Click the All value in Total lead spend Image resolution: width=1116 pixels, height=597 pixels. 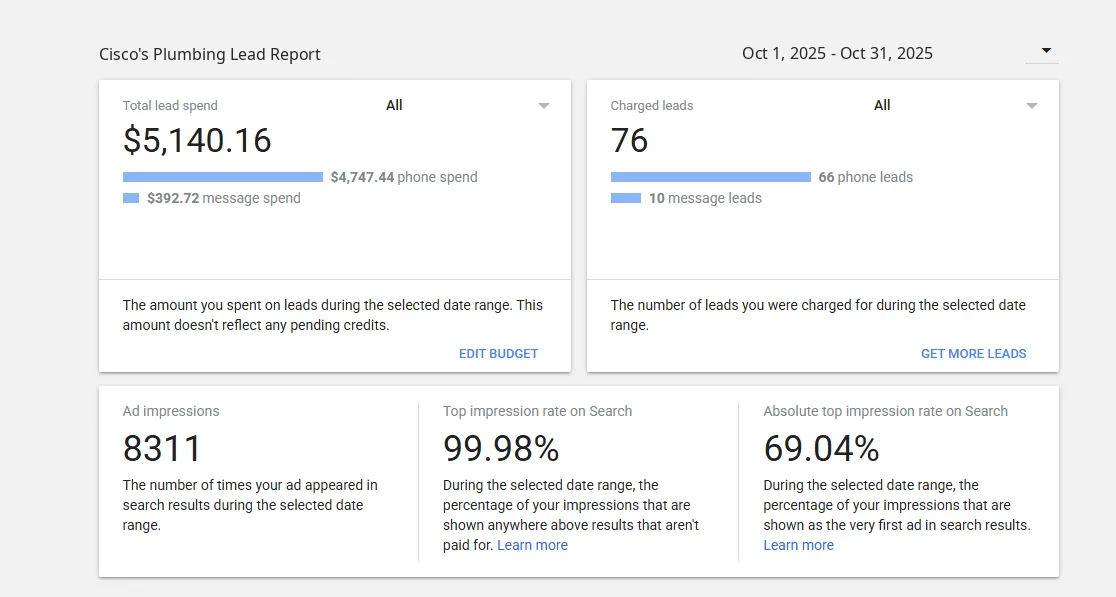(x=394, y=105)
